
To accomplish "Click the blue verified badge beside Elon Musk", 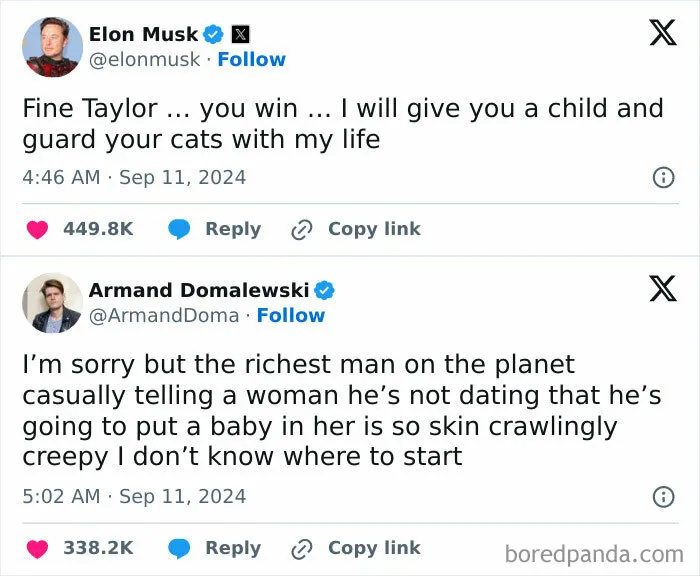I will click(x=213, y=34).
